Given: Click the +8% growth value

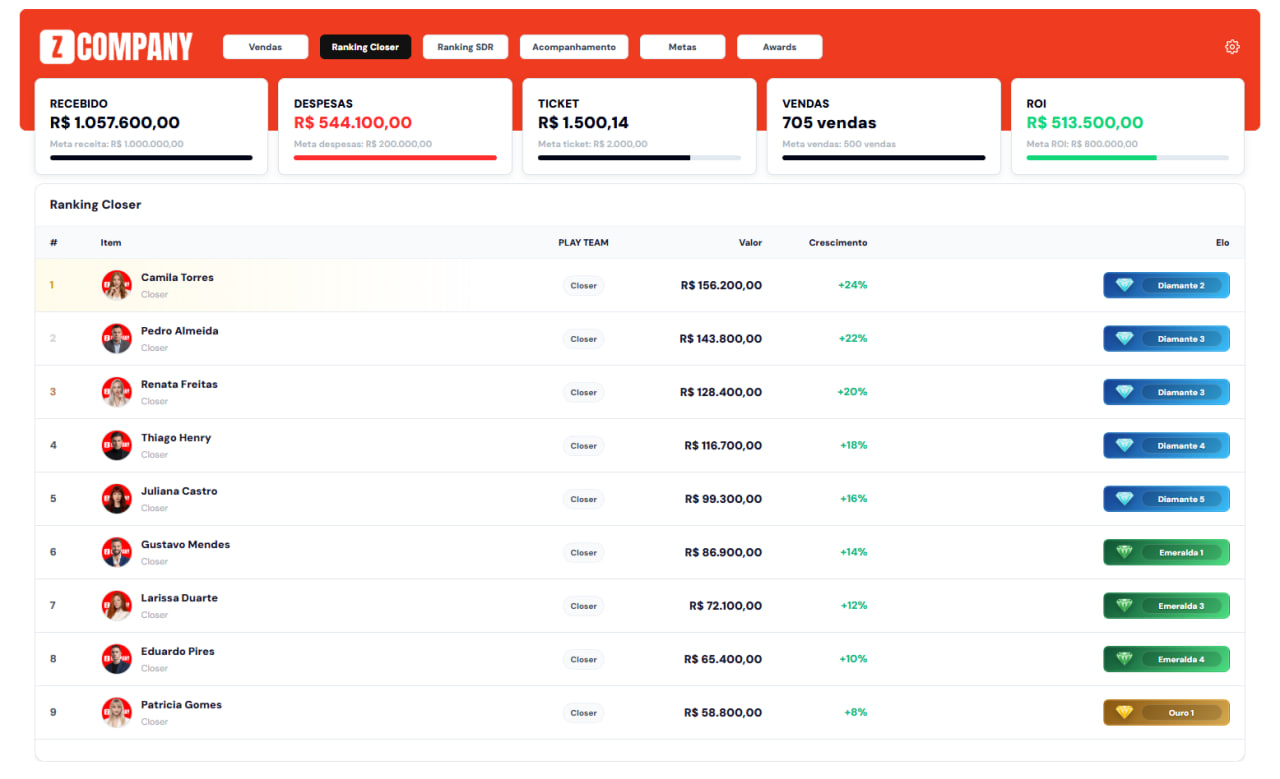Looking at the screenshot, I should pyautogui.click(x=855, y=712).
